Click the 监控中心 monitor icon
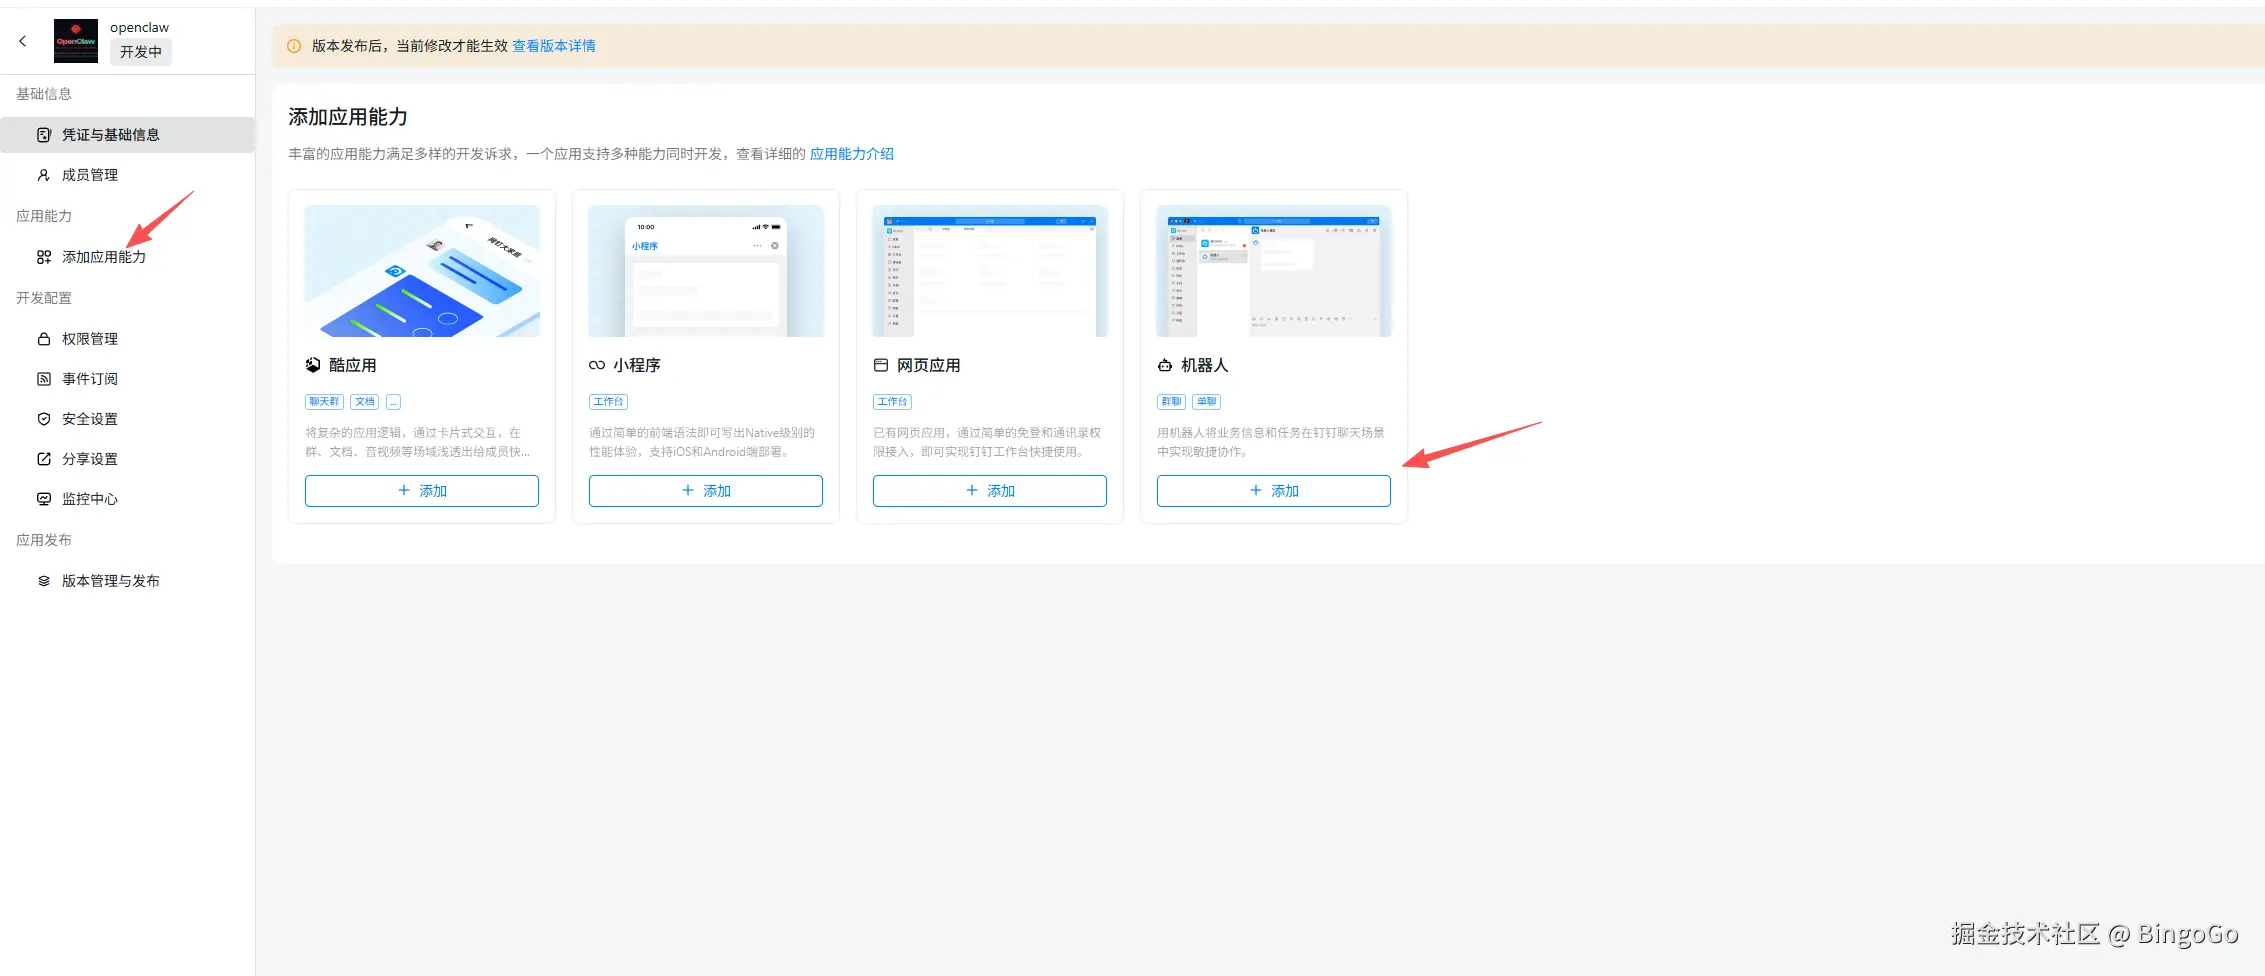This screenshot has height=976, width=2265. click(x=42, y=498)
